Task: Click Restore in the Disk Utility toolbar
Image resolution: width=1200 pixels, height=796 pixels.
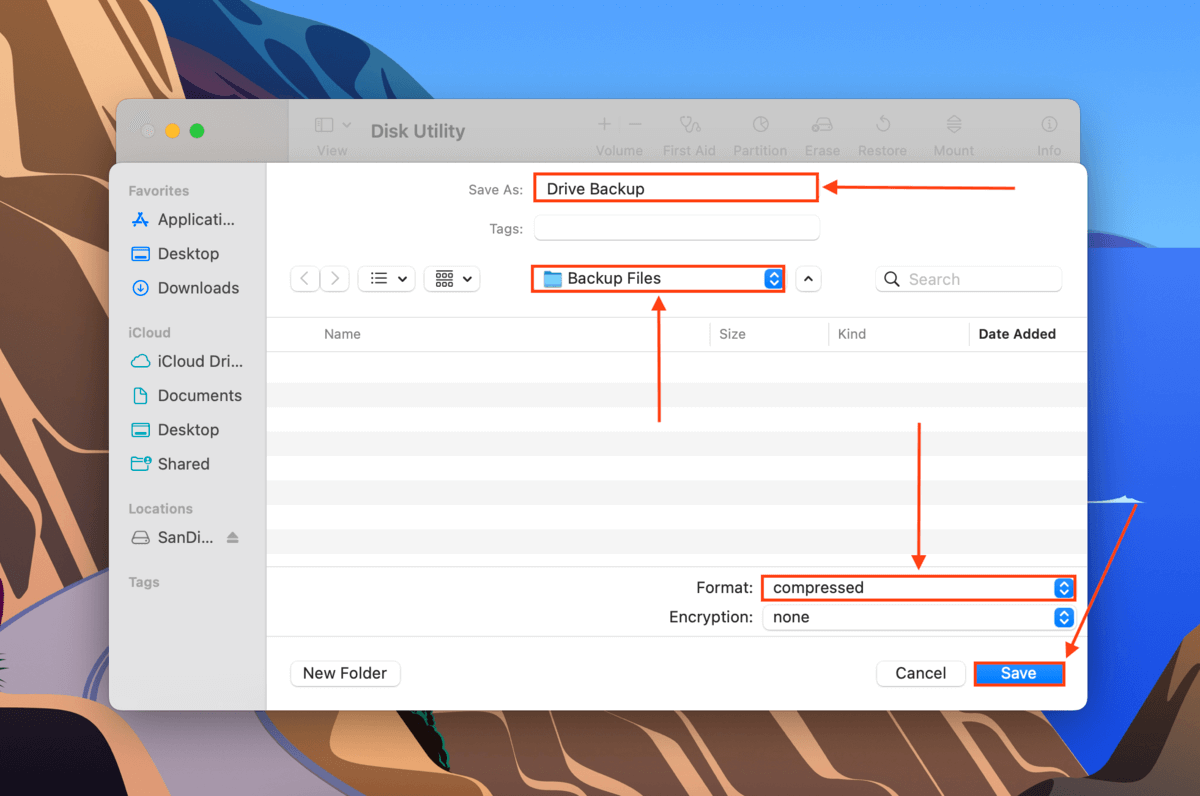Action: tap(883, 135)
